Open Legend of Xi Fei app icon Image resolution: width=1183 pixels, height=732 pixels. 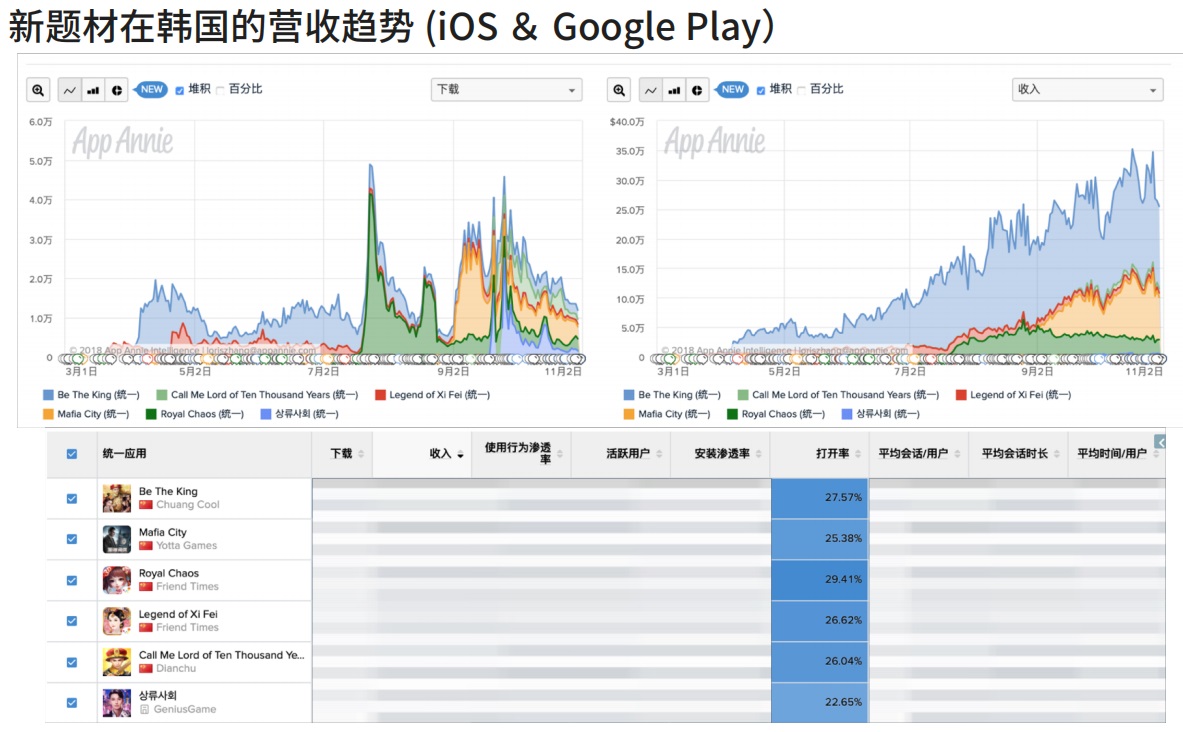click(117, 620)
